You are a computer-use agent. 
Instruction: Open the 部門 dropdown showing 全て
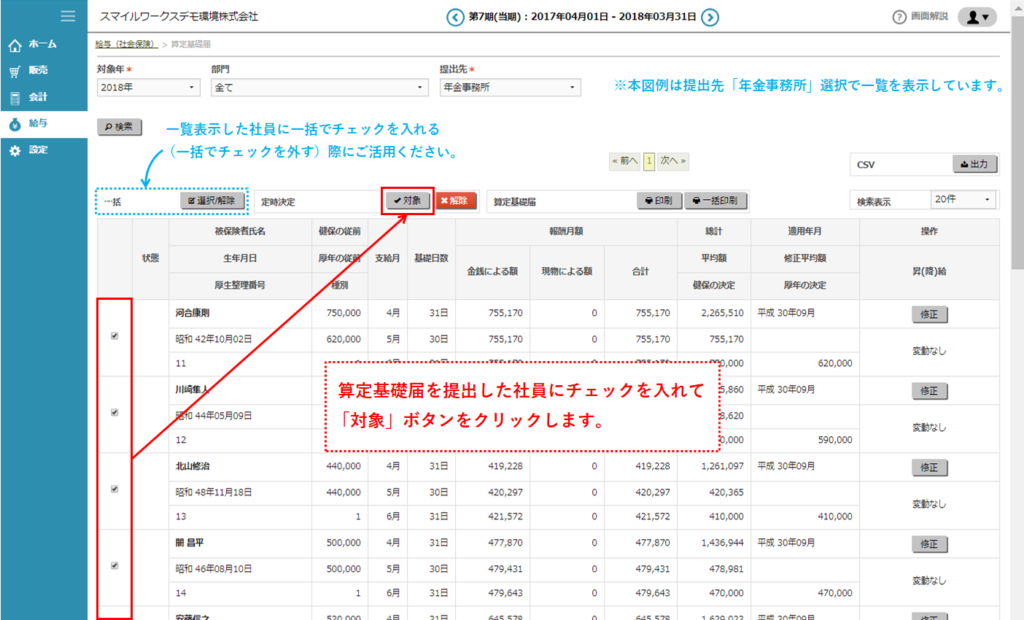pos(319,88)
